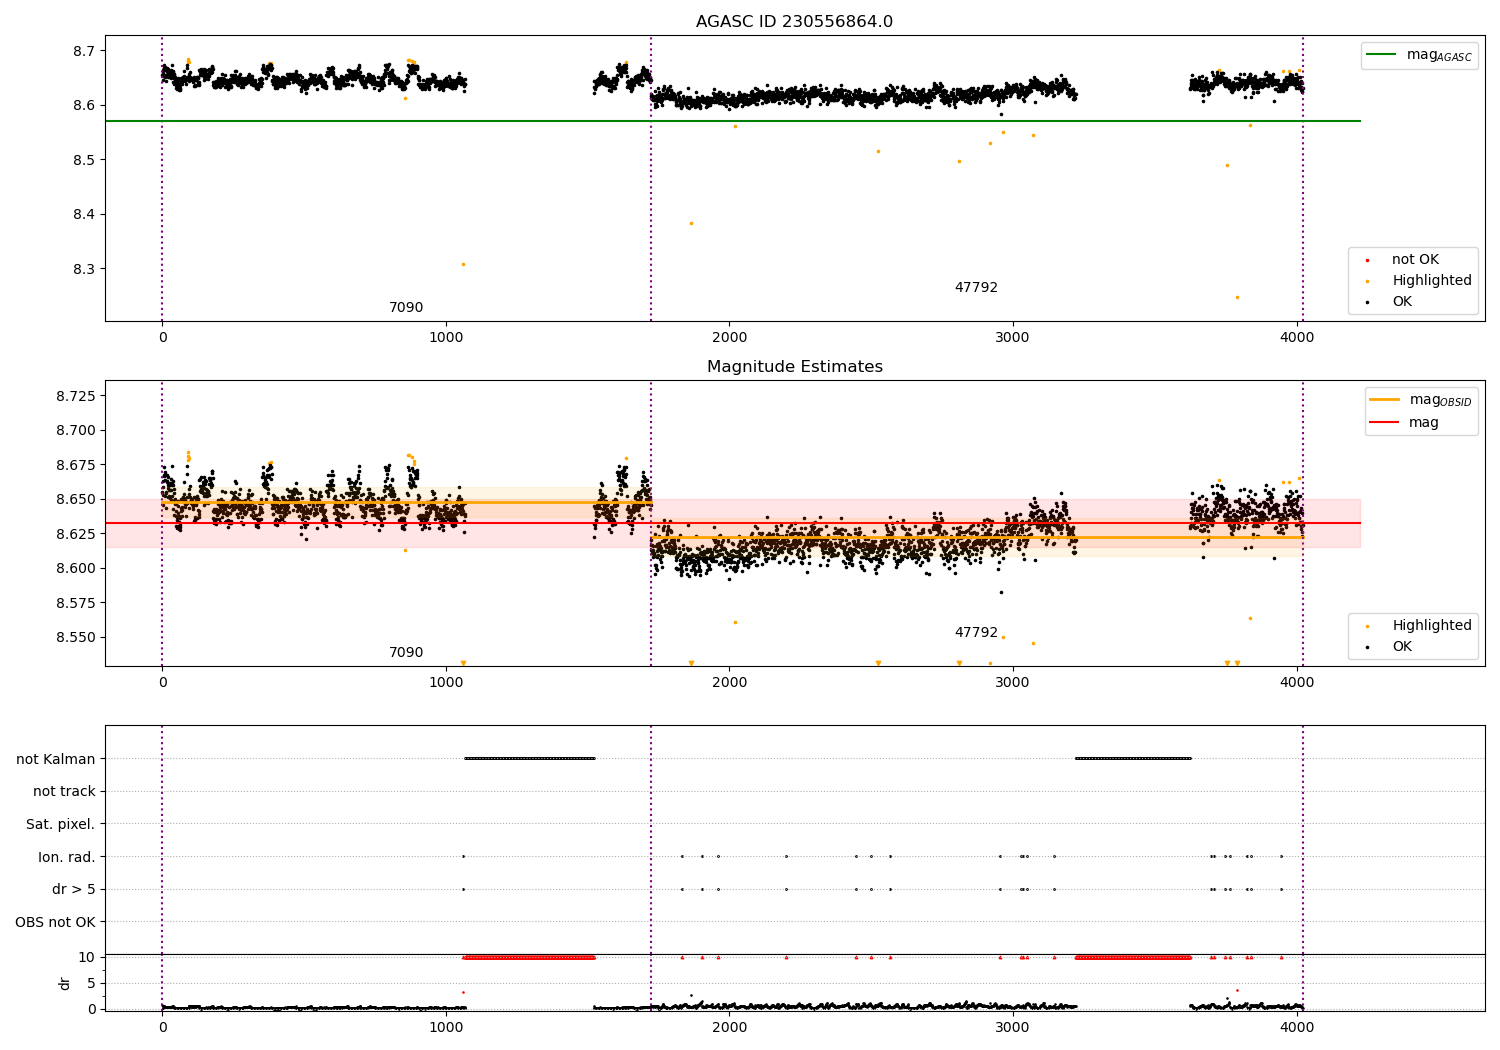Click the 'not track' row label
This screenshot has height=1050, width=1500.
click(64, 792)
